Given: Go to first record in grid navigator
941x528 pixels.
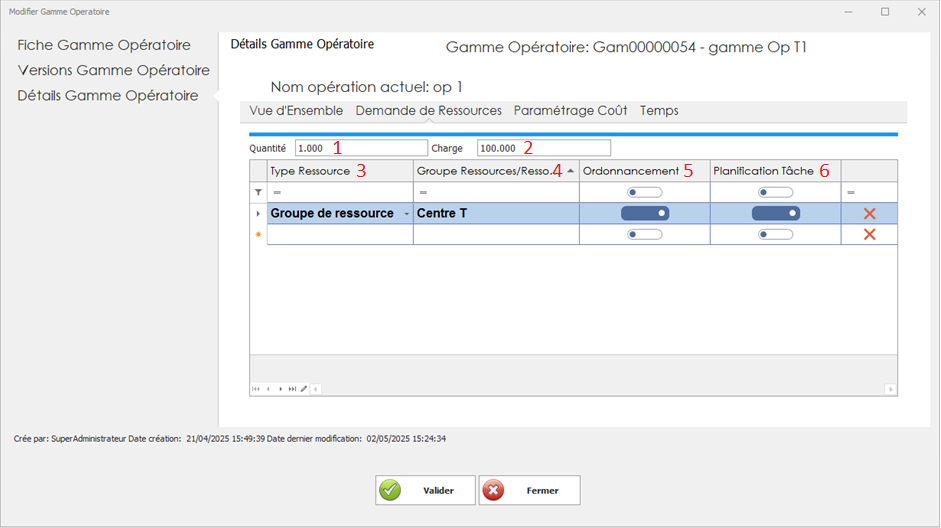Looking at the screenshot, I should [256, 389].
